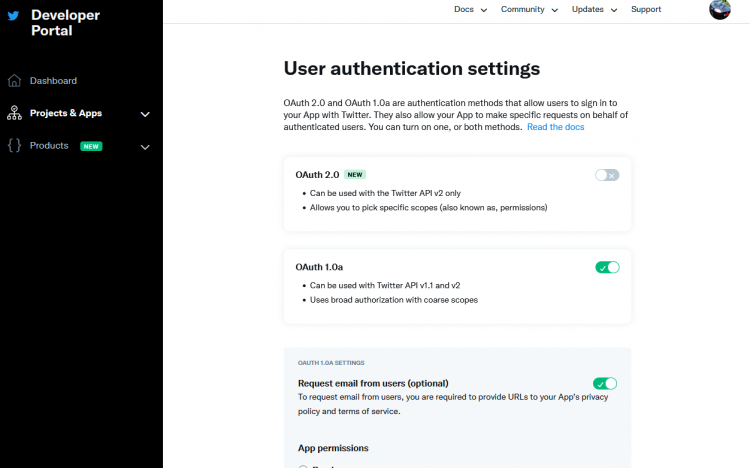Select the Dashboard sidebar label

pos(53,81)
